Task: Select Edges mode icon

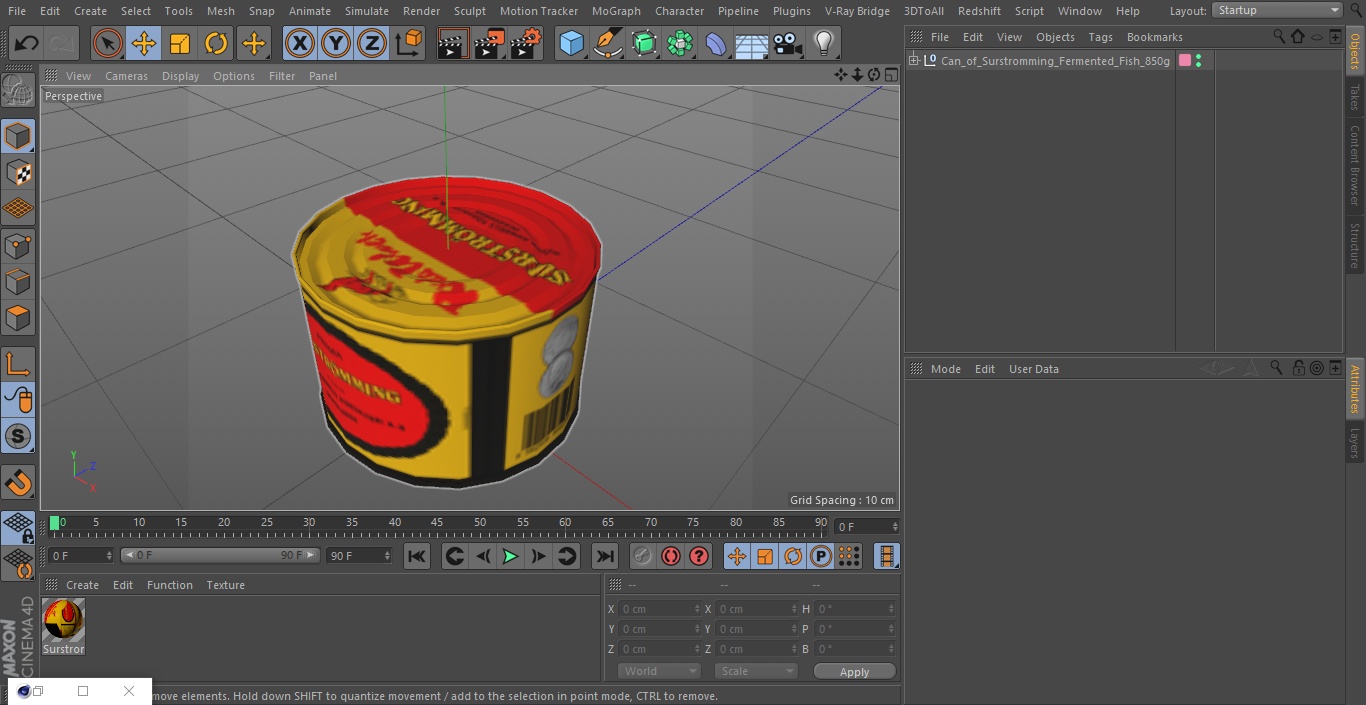Action: [x=18, y=282]
